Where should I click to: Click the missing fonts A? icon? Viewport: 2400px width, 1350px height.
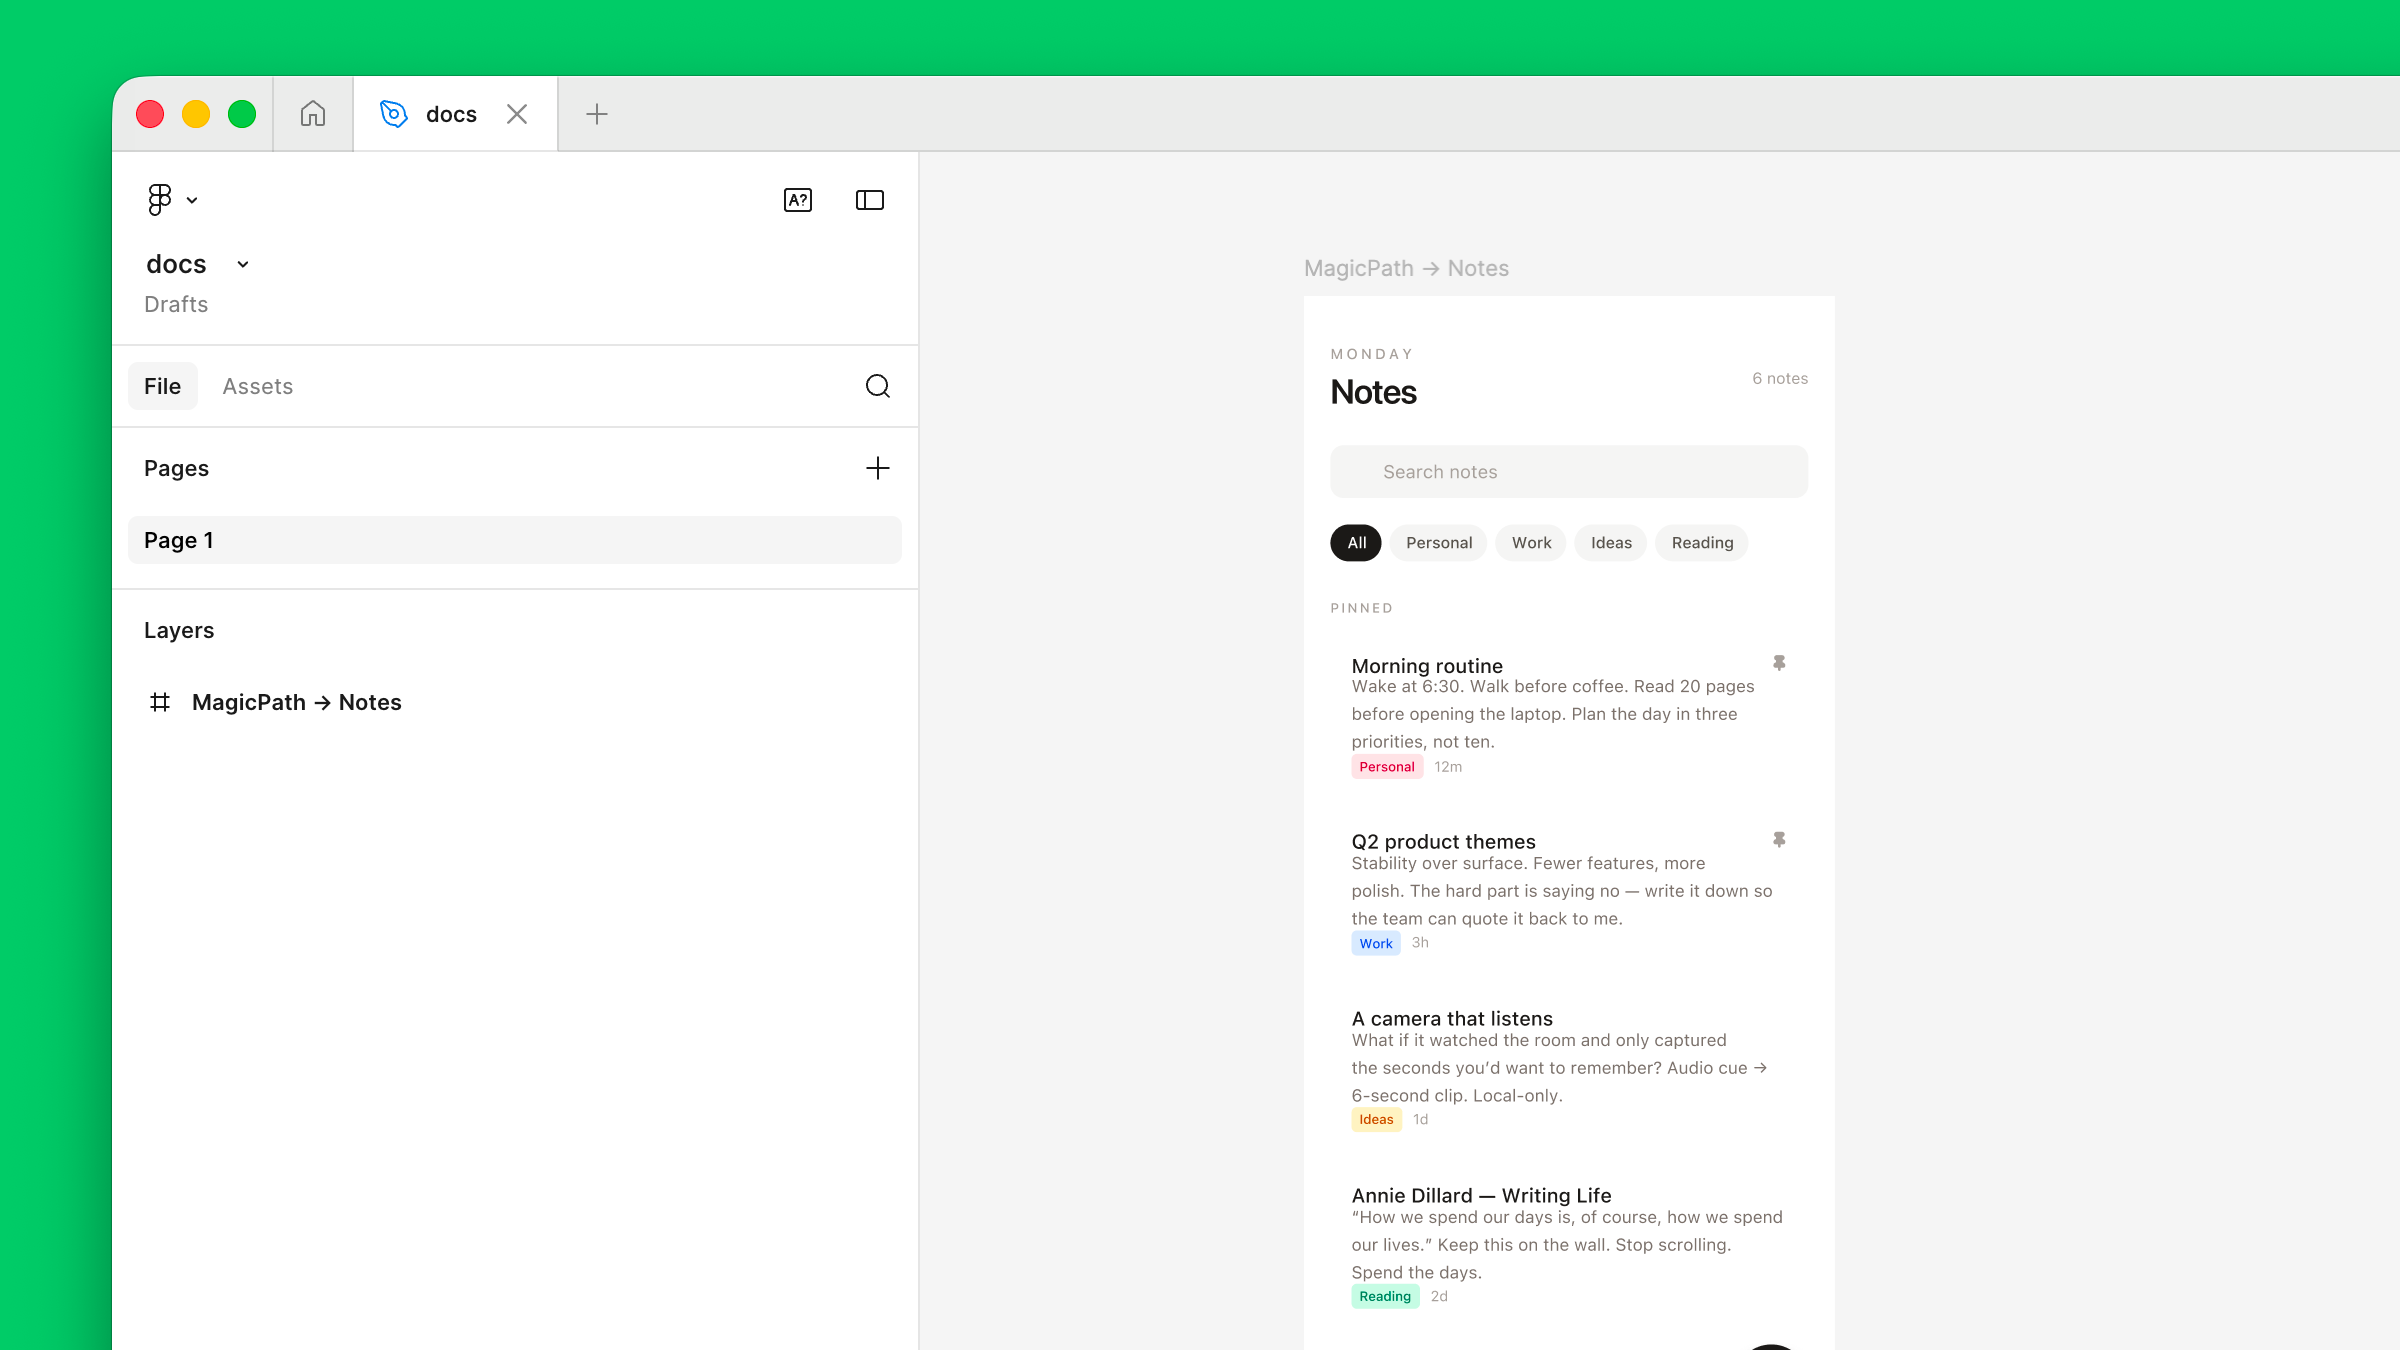pyautogui.click(x=798, y=200)
